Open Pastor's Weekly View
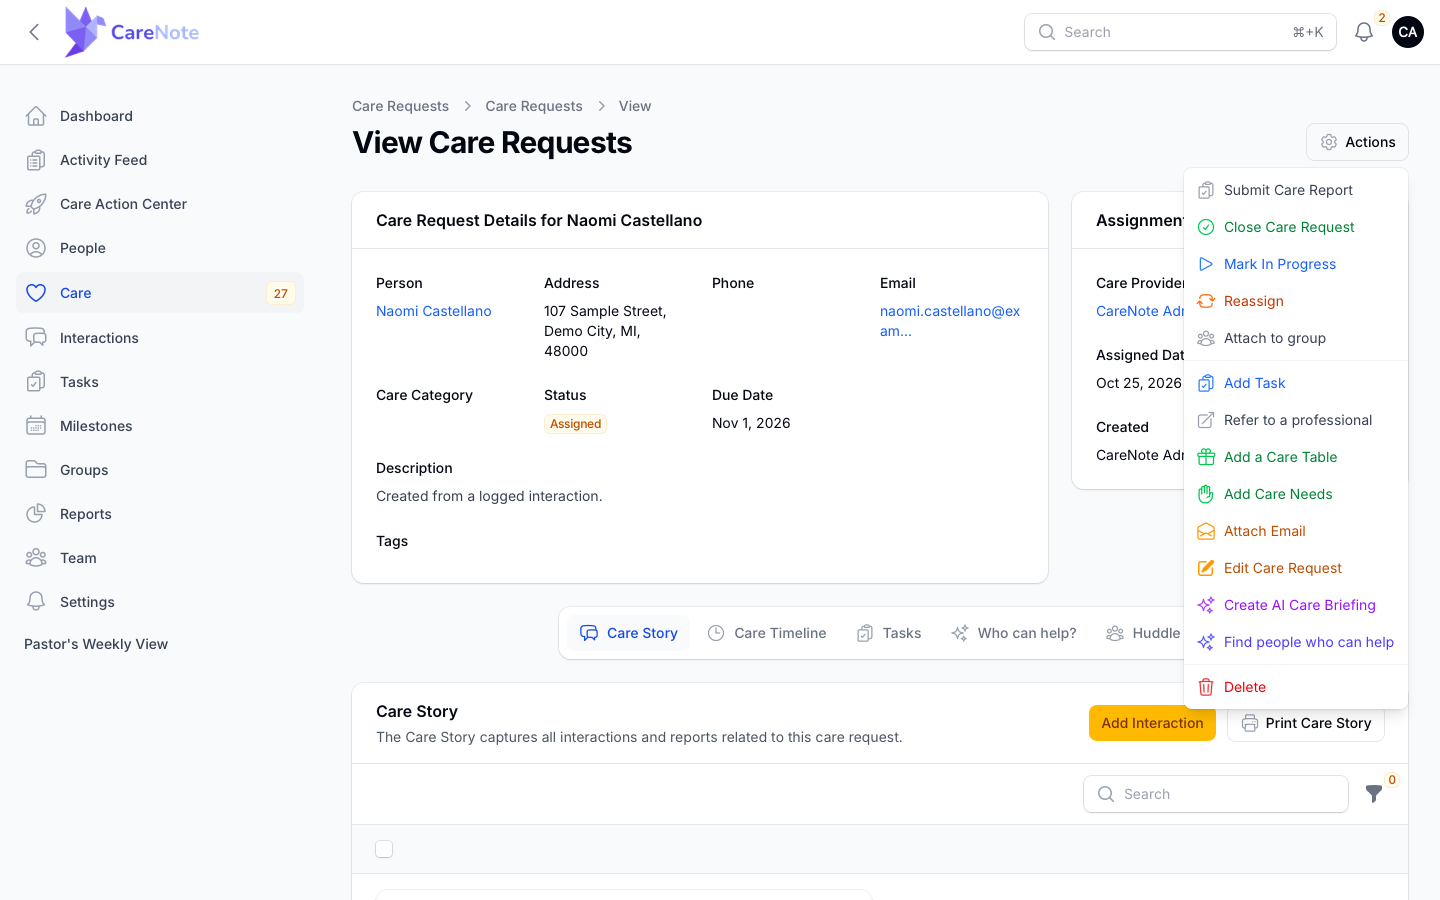Viewport: 1440px width, 900px height. (96, 644)
